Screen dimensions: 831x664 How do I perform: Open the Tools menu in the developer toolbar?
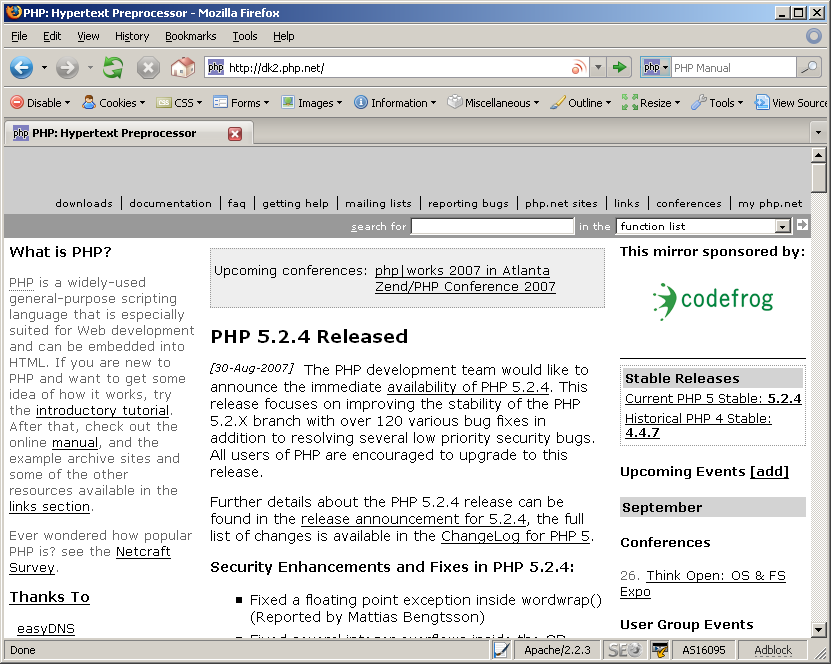717,103
